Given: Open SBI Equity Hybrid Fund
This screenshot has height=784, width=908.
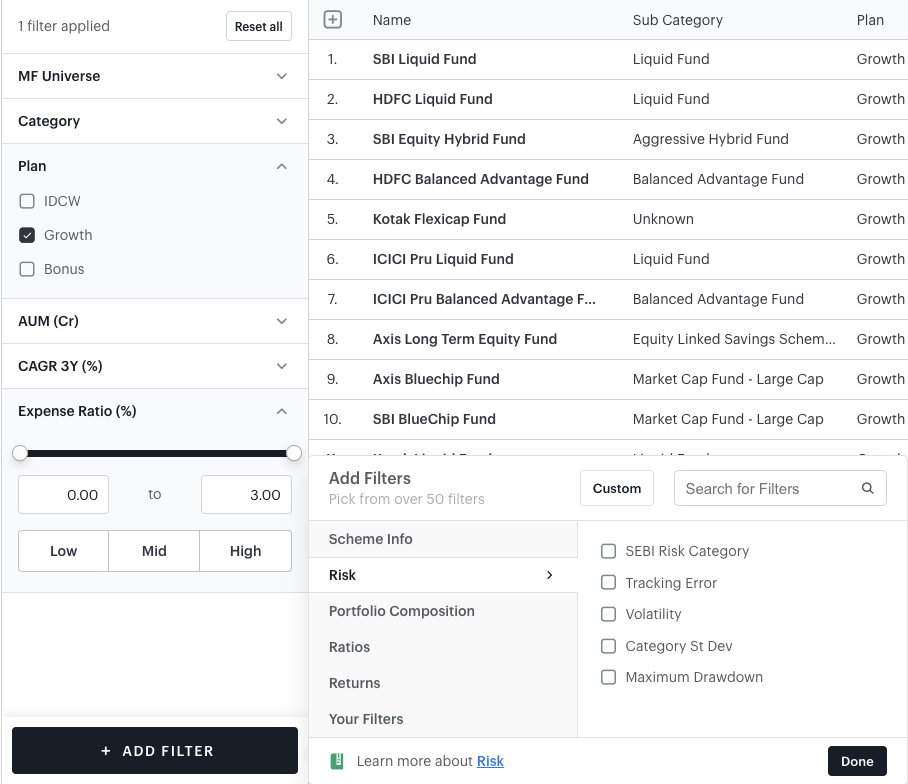Looking at the screenshot, I should click(449, 139).
